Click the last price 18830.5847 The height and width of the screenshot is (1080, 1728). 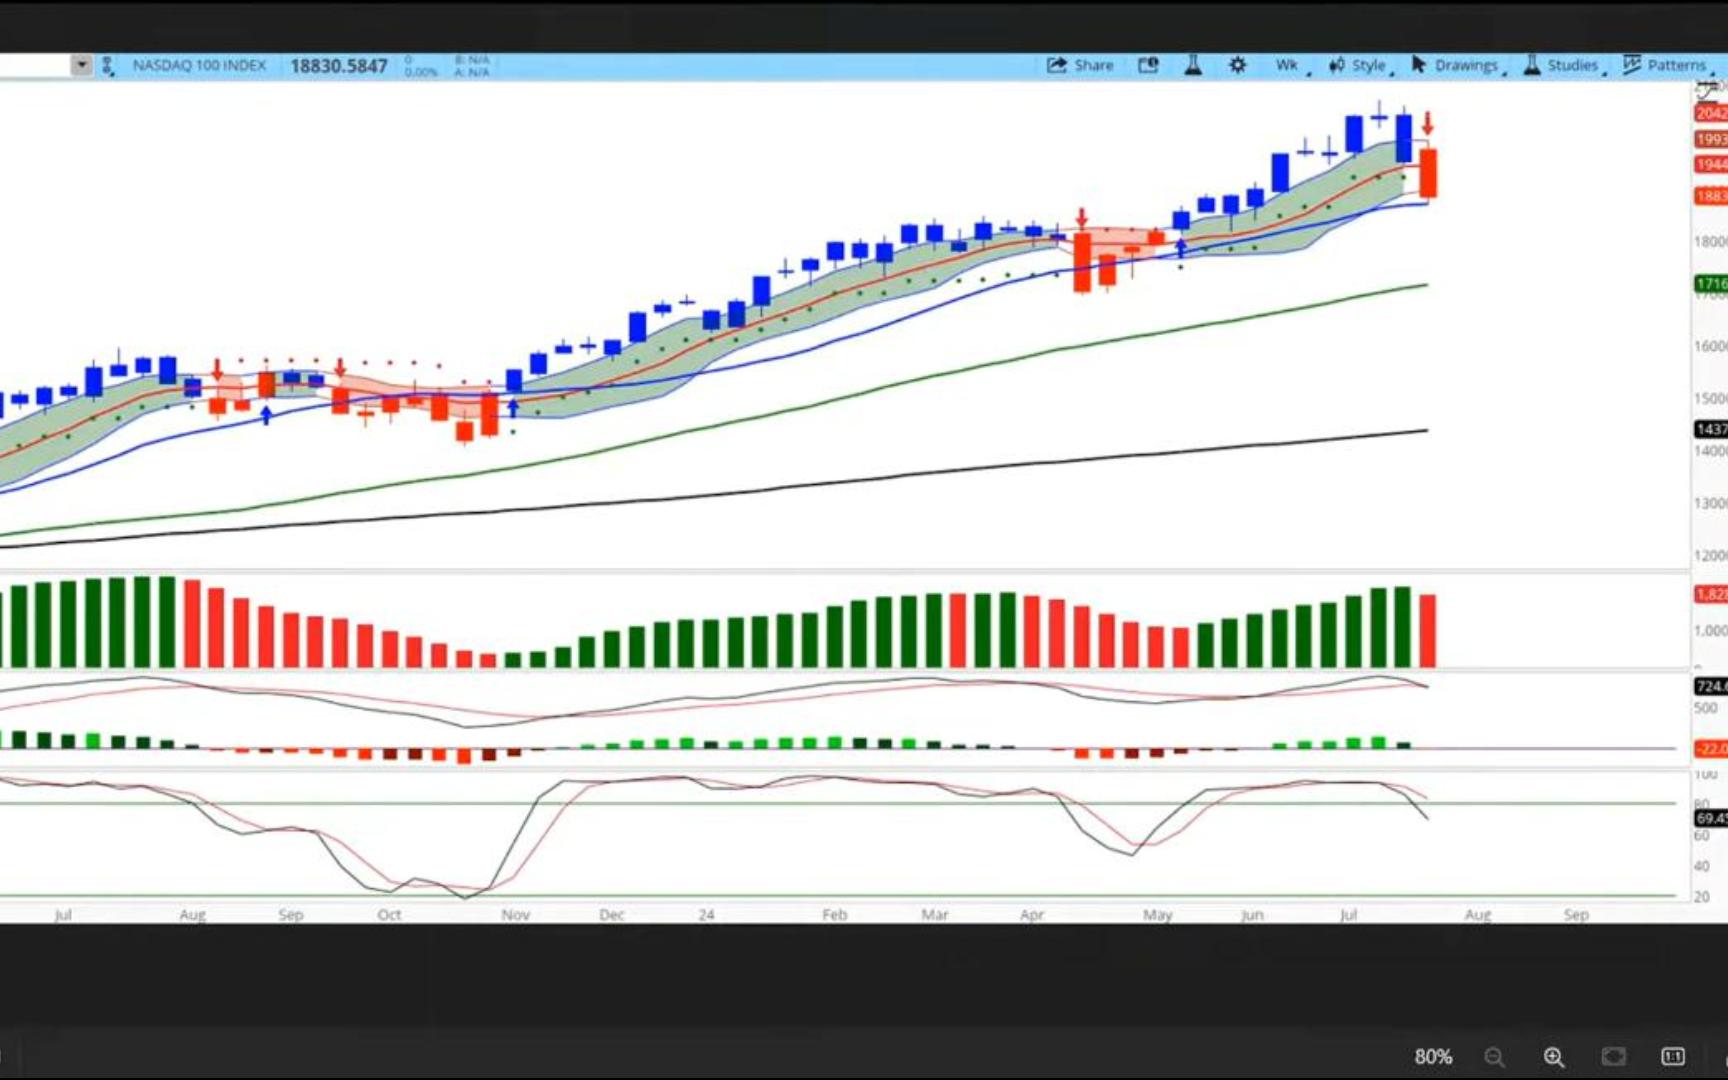(x=339, y=66)
